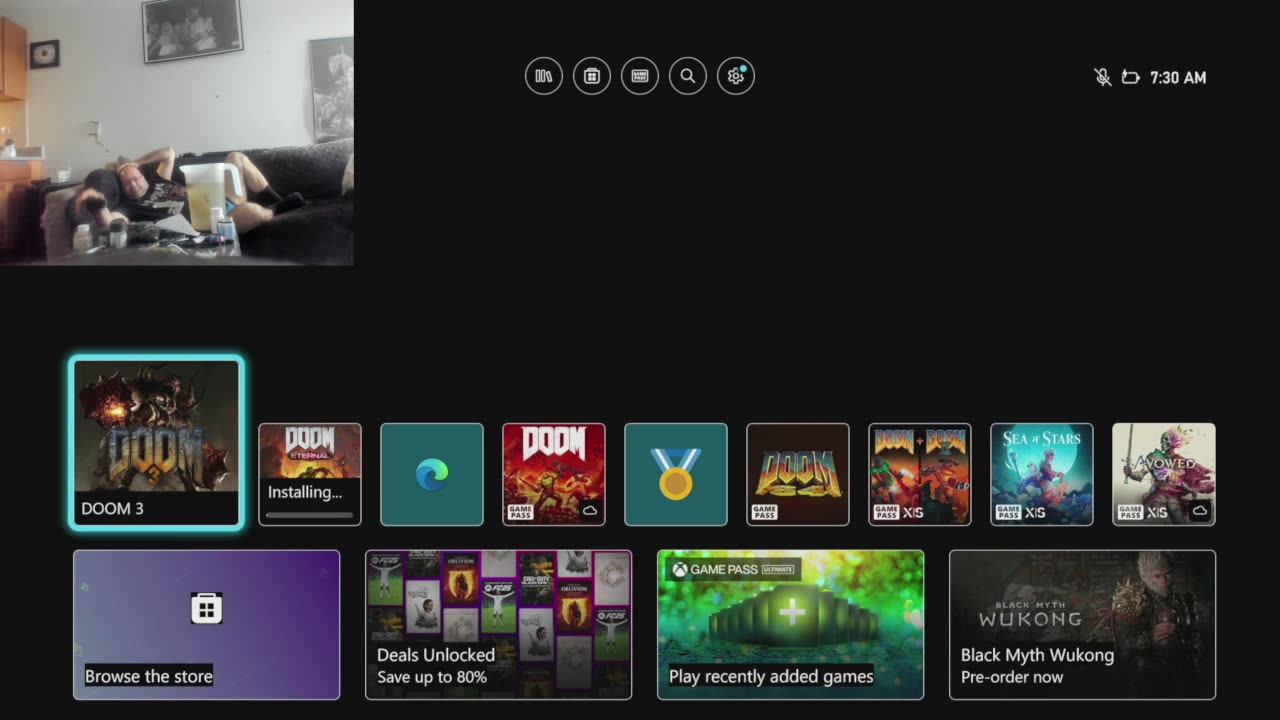The width and height of the screenshot is (1280, 720).
Task: Launch the DOOM 64 tile
Action: coord(798,474)
